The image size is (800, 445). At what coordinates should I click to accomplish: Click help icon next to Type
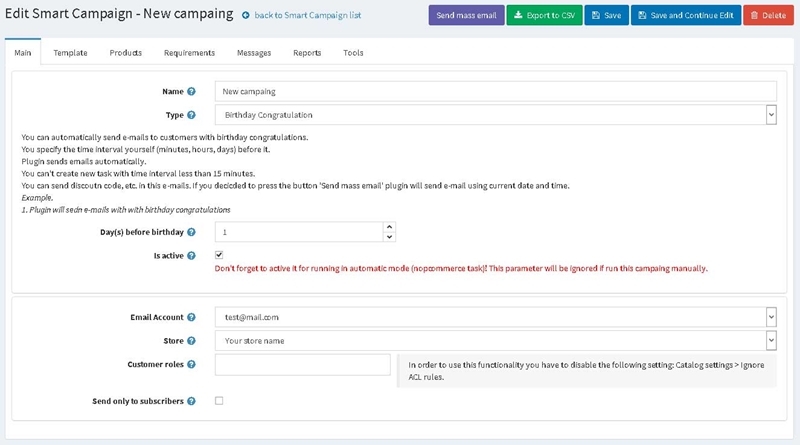[x=191, y=115]
